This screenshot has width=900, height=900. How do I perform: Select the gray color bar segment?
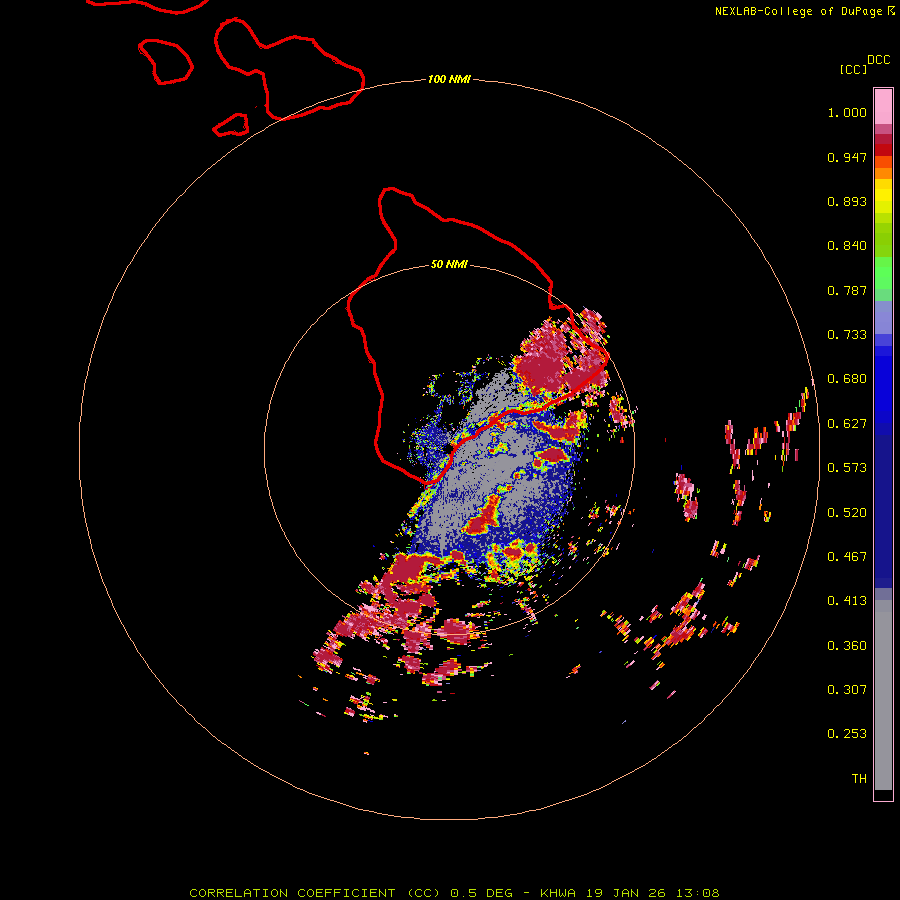click(883, 695)
